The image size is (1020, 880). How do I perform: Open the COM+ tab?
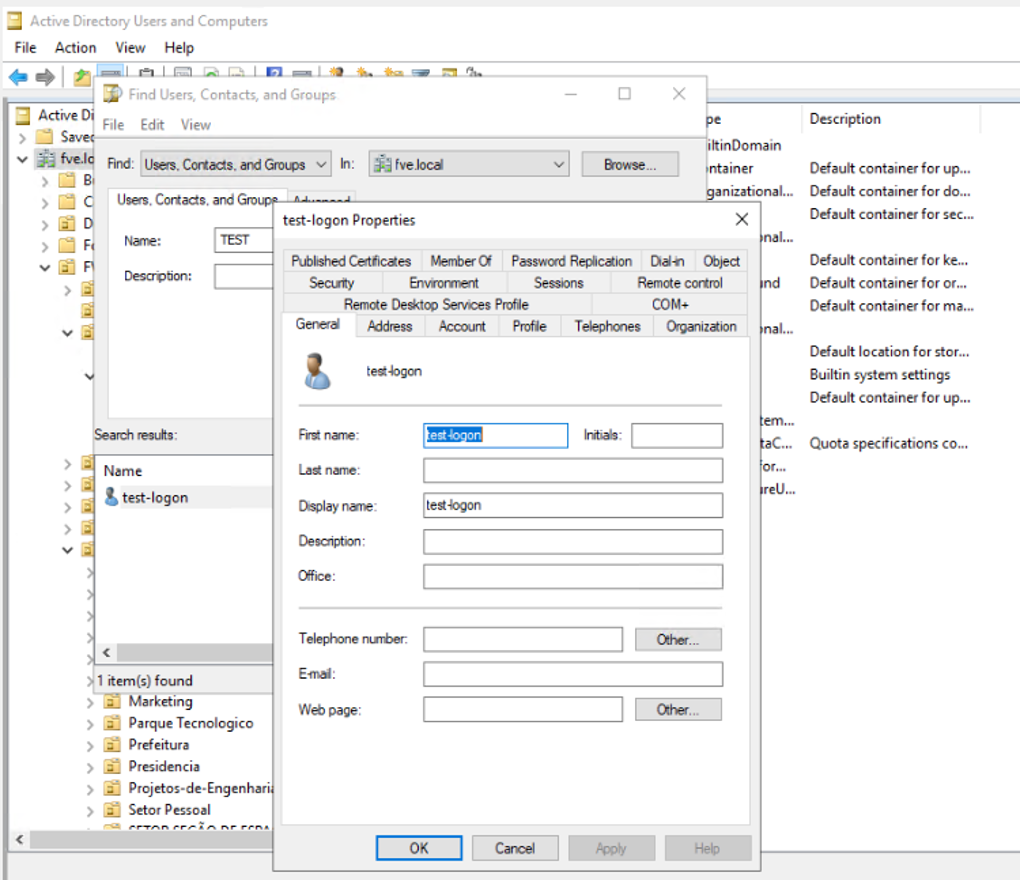pyautogui.click(x=670, y=304)
